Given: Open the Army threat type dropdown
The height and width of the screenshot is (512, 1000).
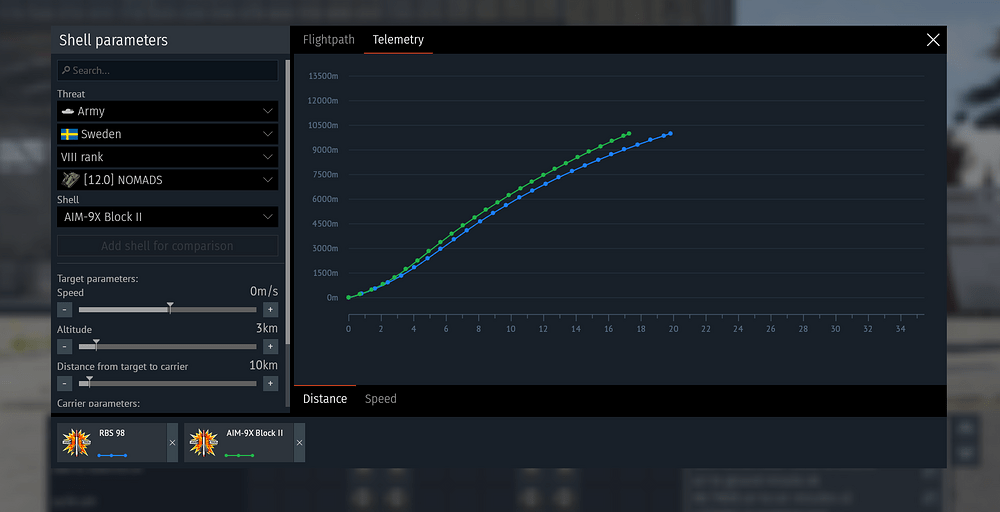Looking at the screenshot, I should [168, 111].
